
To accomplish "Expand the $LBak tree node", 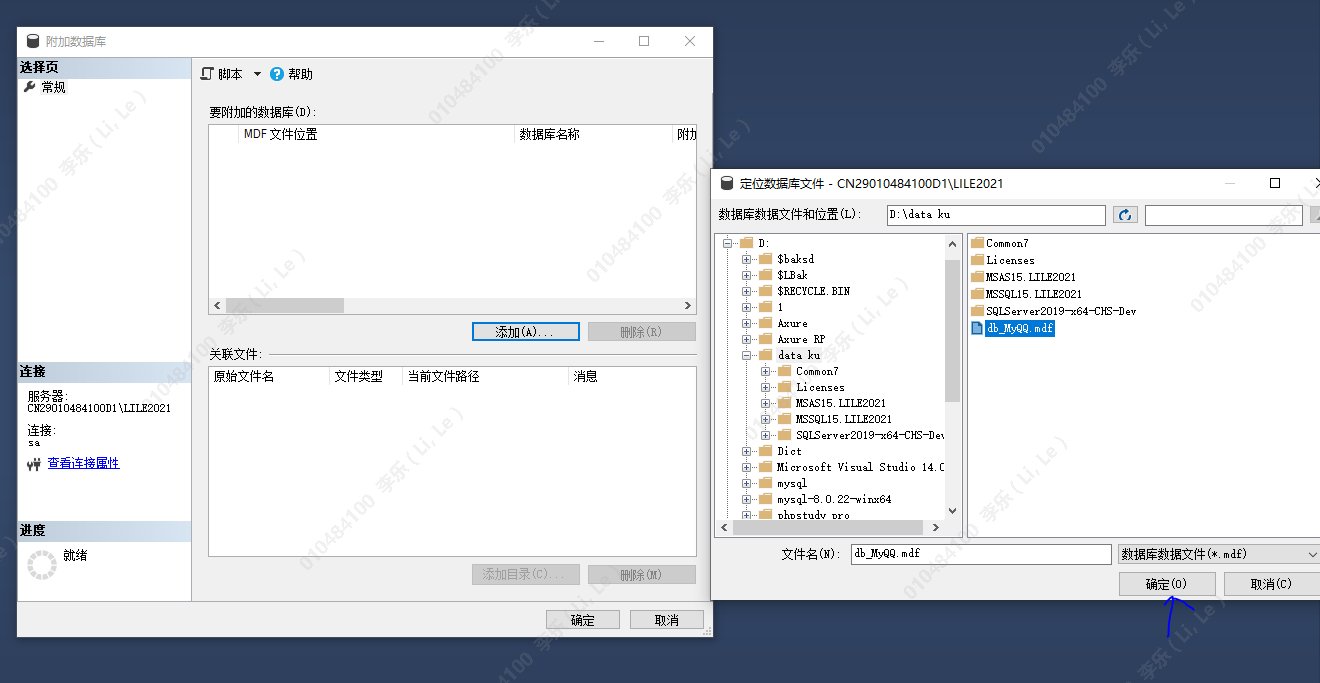I will [x=747, y=275].
